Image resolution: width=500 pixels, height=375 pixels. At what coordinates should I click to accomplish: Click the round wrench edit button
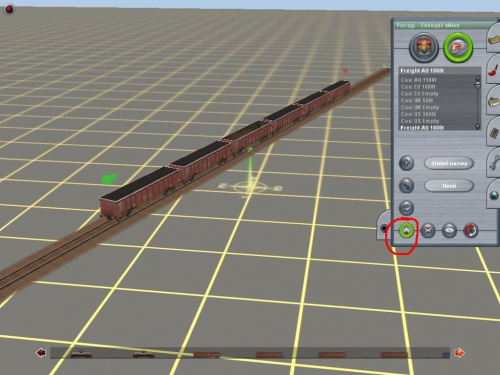pyautogui.click(x=406, y=186)
